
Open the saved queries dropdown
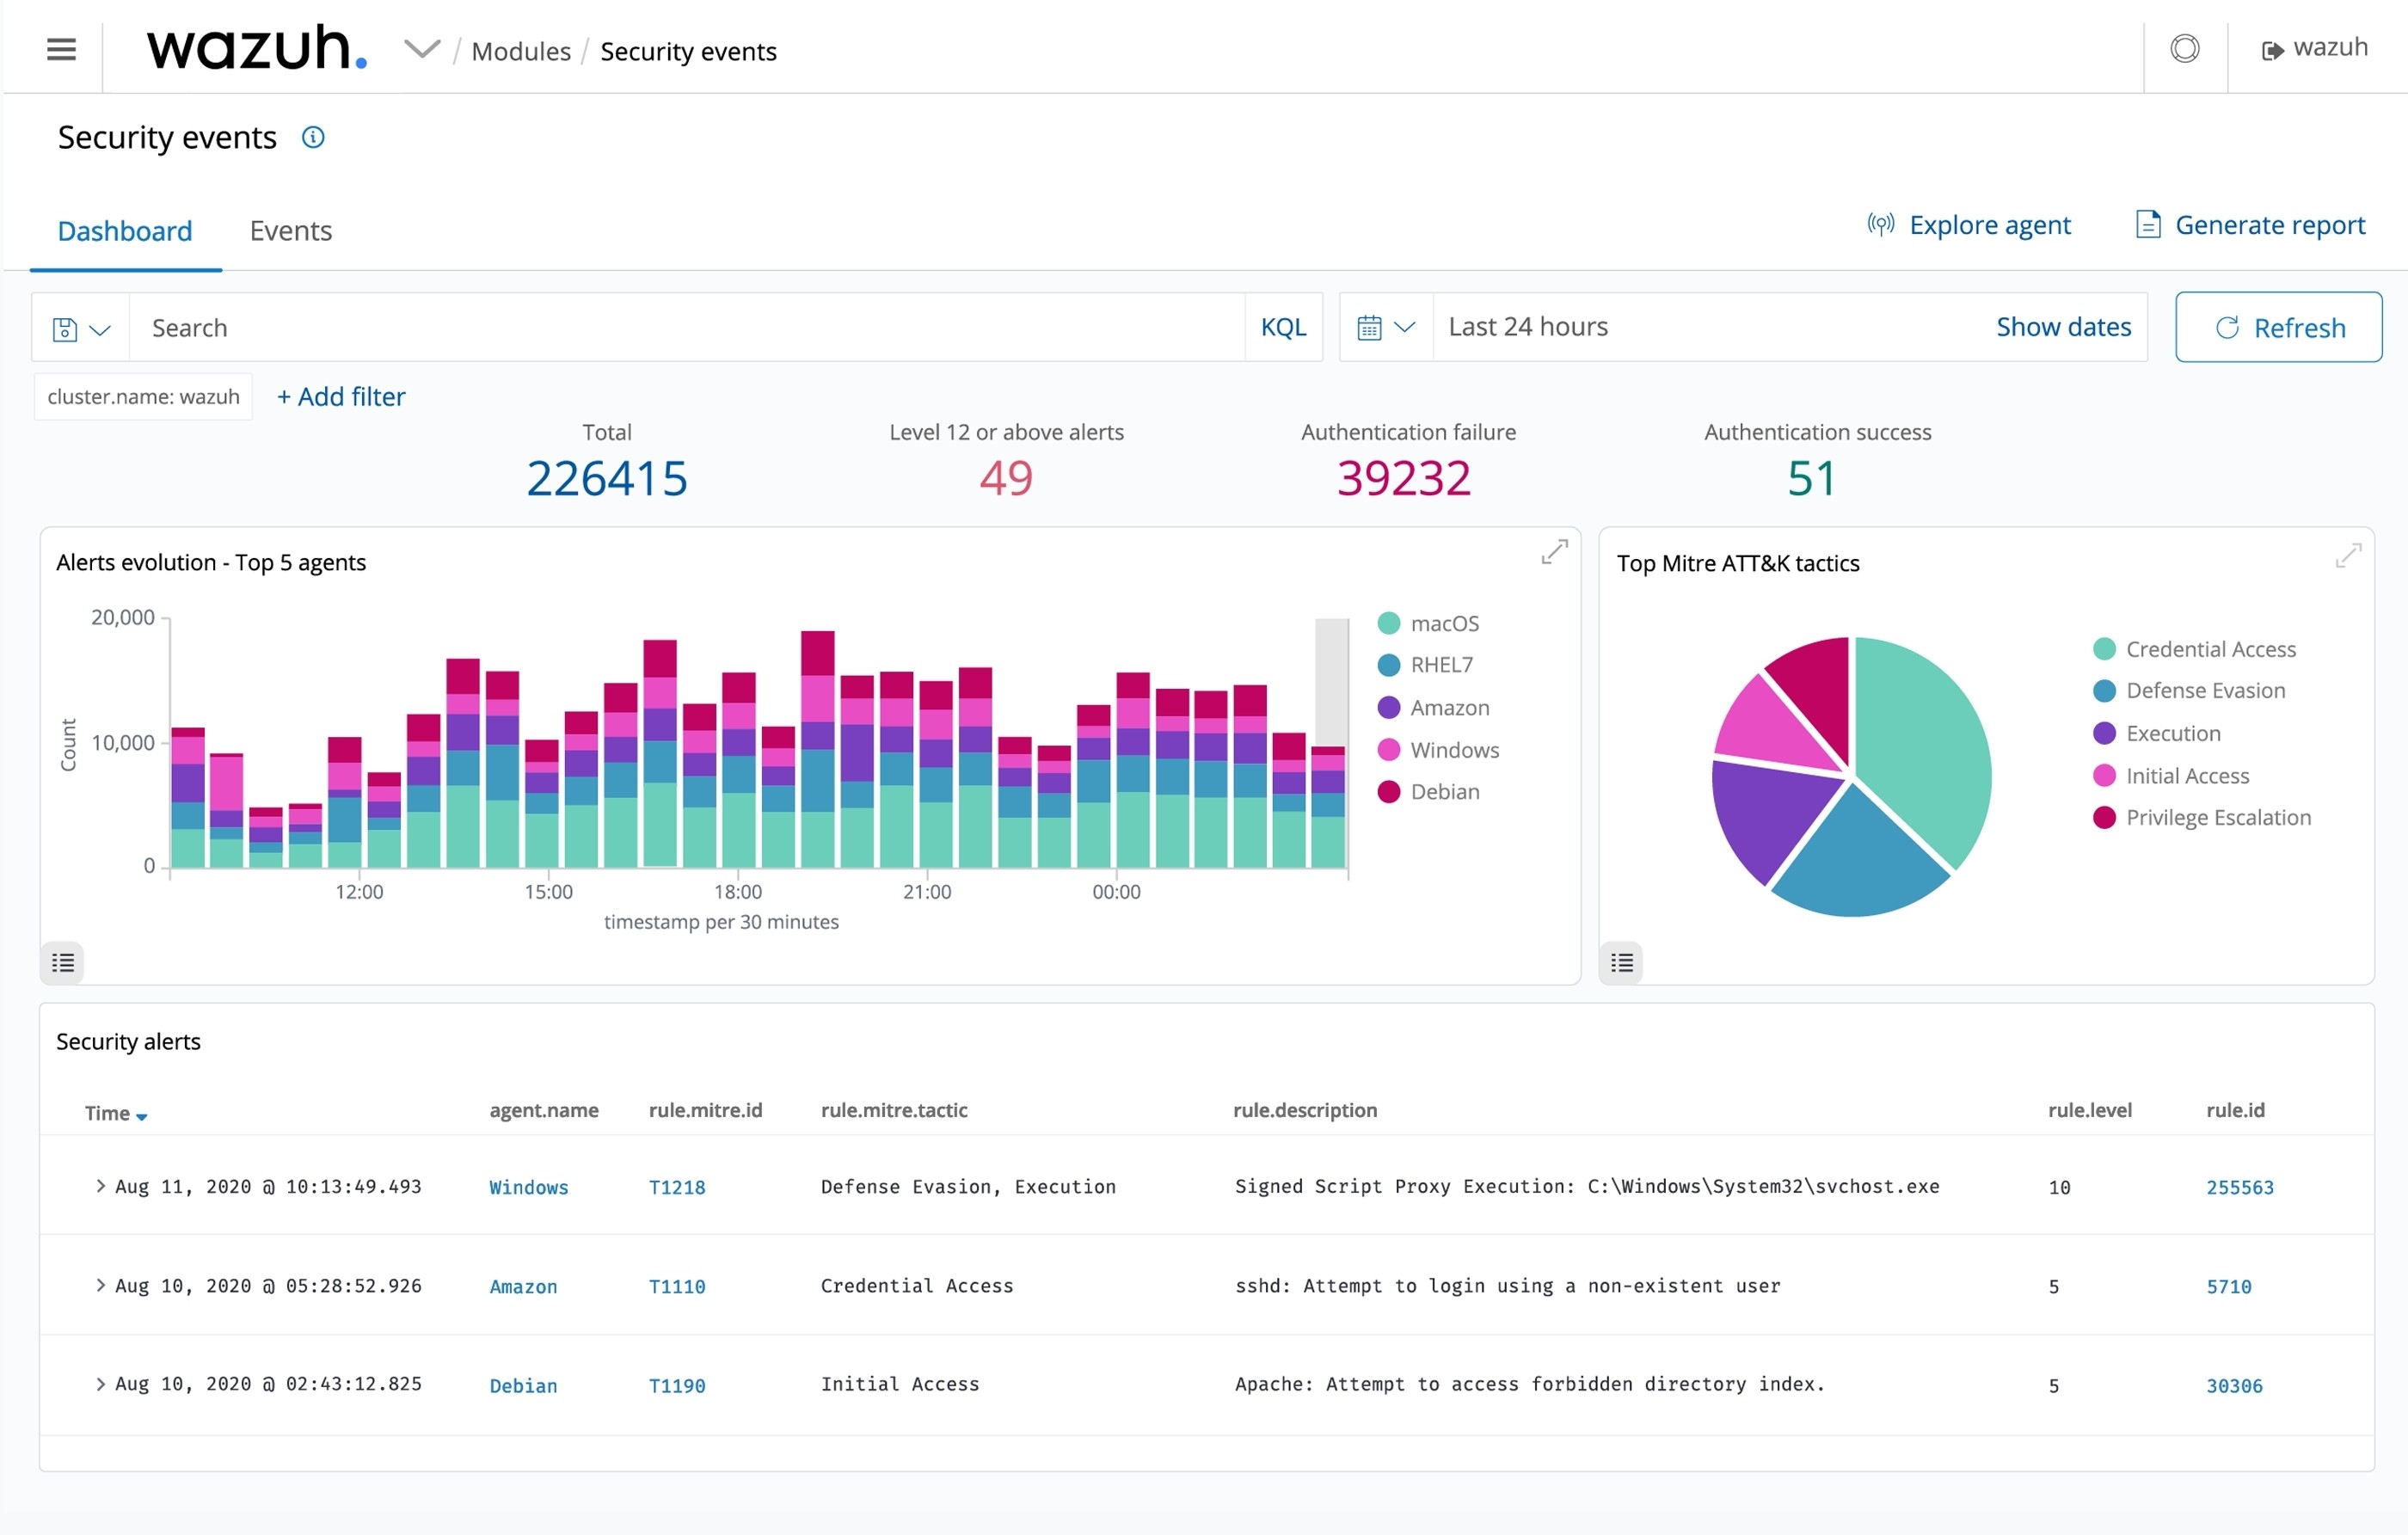(81, 328)
